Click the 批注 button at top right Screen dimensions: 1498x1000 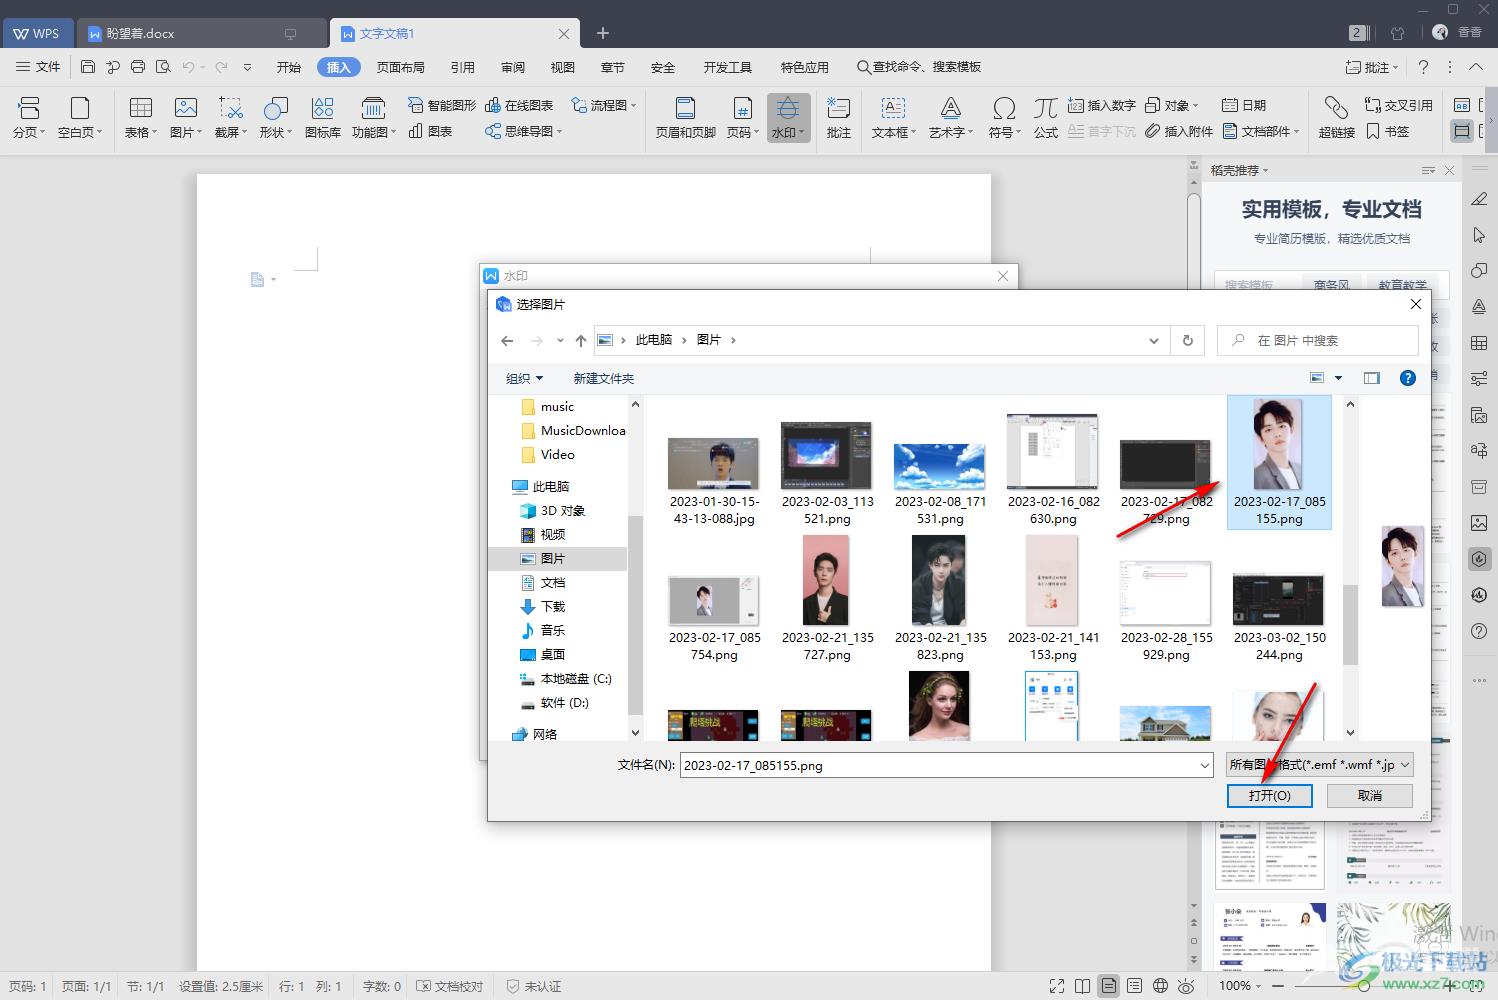click(x=1372, y=67)
